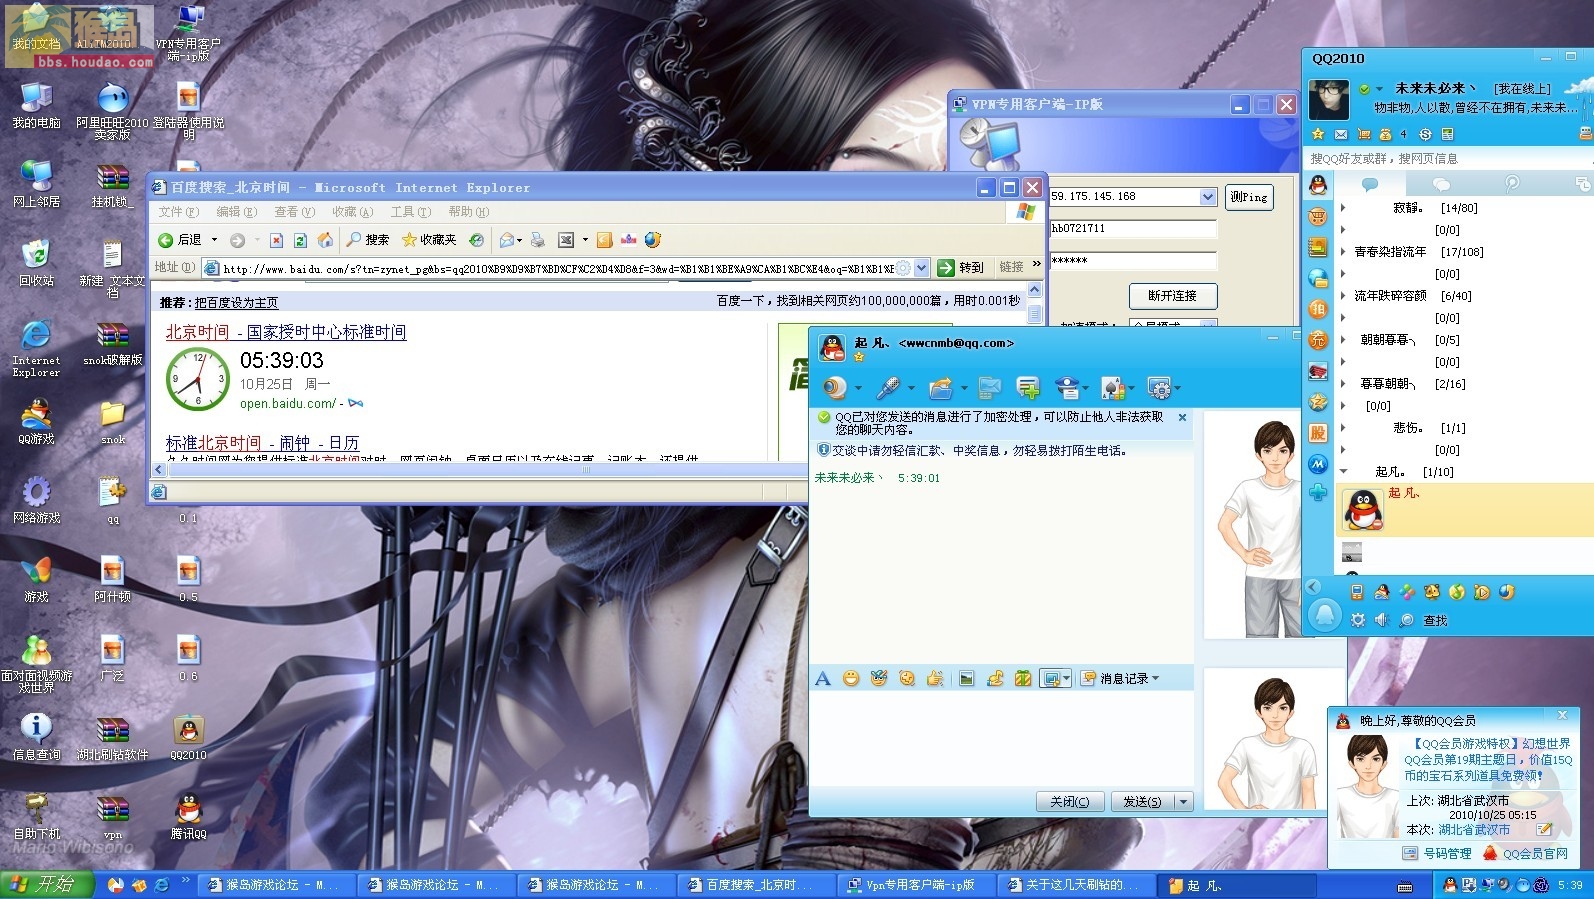The height and width of the screenshot is (899, 1594).
Task: Open the smiley emoticon picker
Action: (x=851, y=679)
